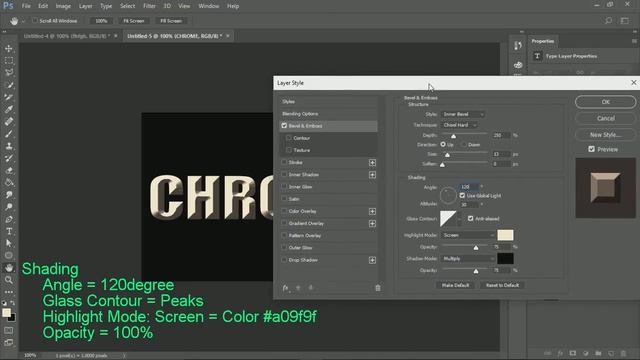640x360 pixels.
Task: Open the Filter menu
Action: pyautogui.click(x=149, y=6)
